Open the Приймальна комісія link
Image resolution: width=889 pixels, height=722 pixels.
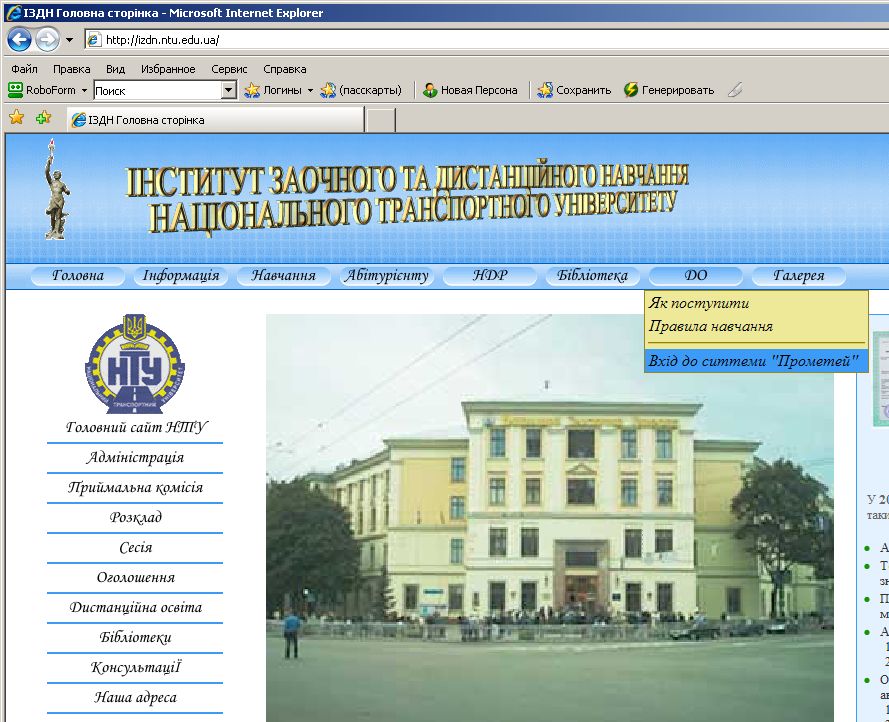tap(135, 487)
